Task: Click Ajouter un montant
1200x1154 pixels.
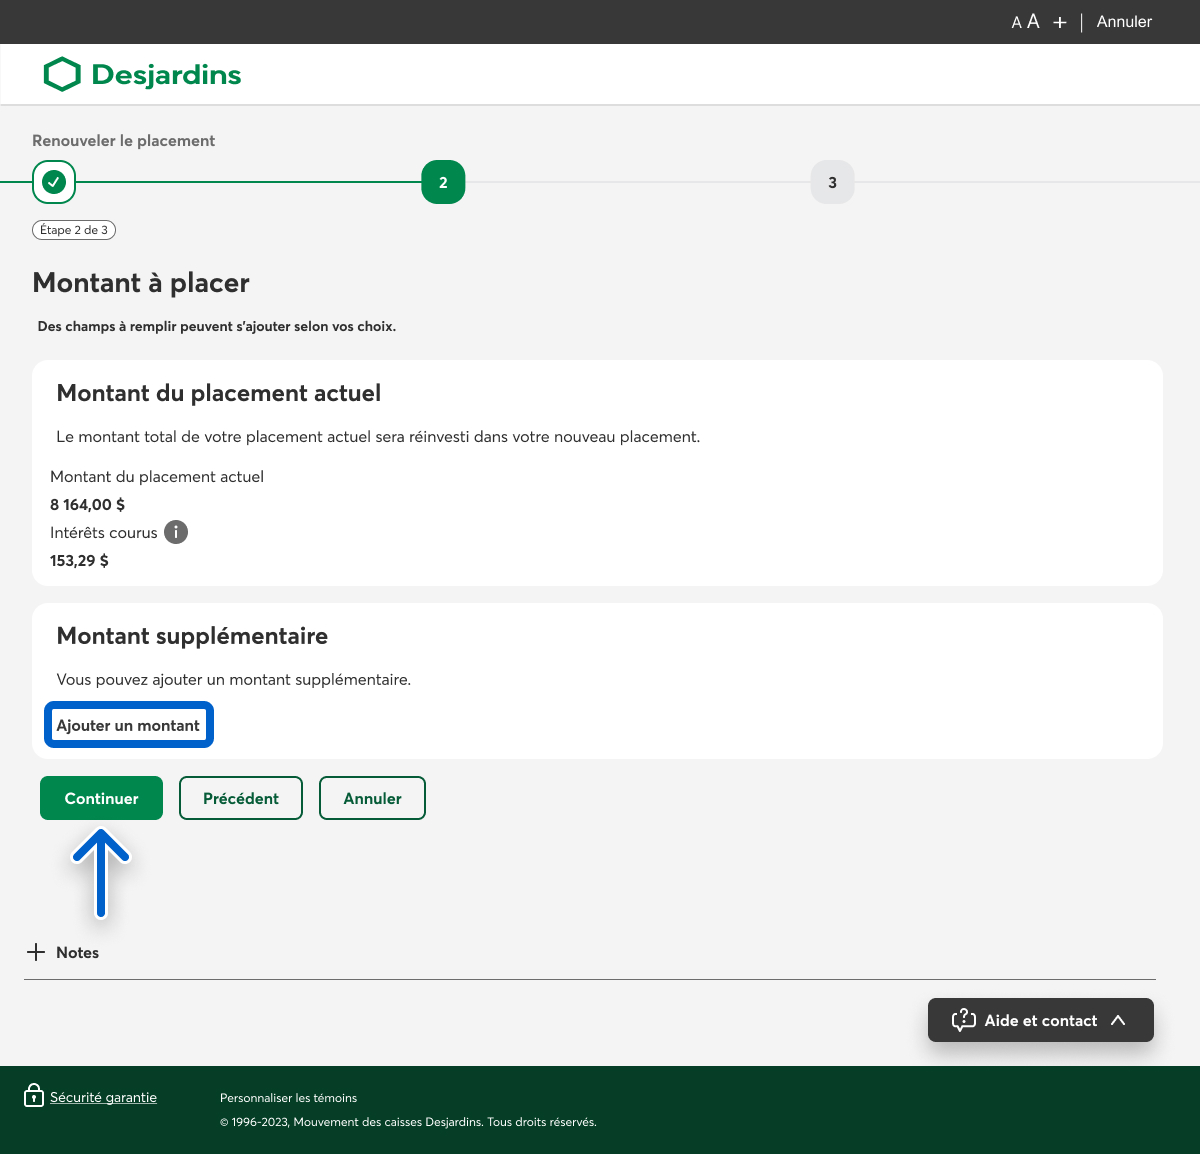Action: pos(128,725)
